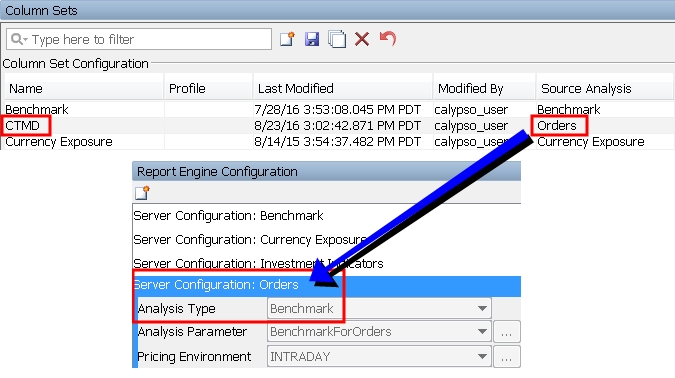Image resolution: width=675 pixels, height=378 pixels.
Task: Sort by the Profile column header
Action: (x=208, y=88)
